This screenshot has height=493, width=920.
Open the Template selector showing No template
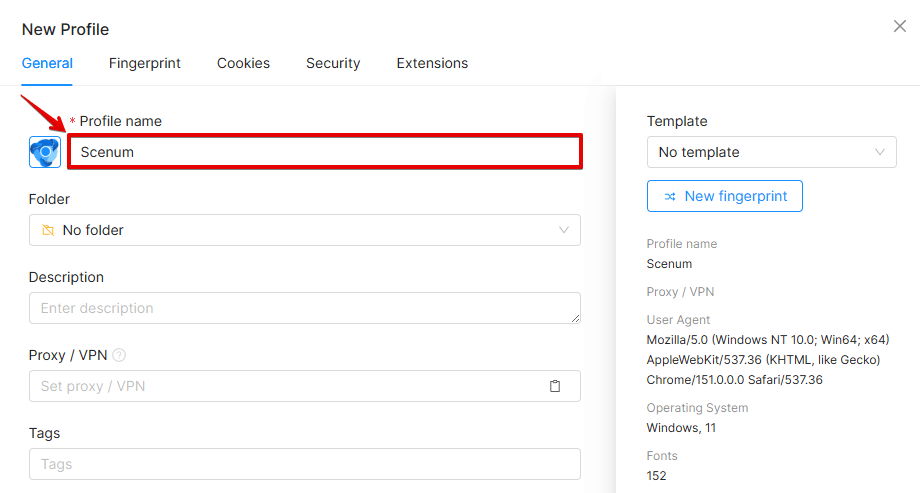coord(772,152)
